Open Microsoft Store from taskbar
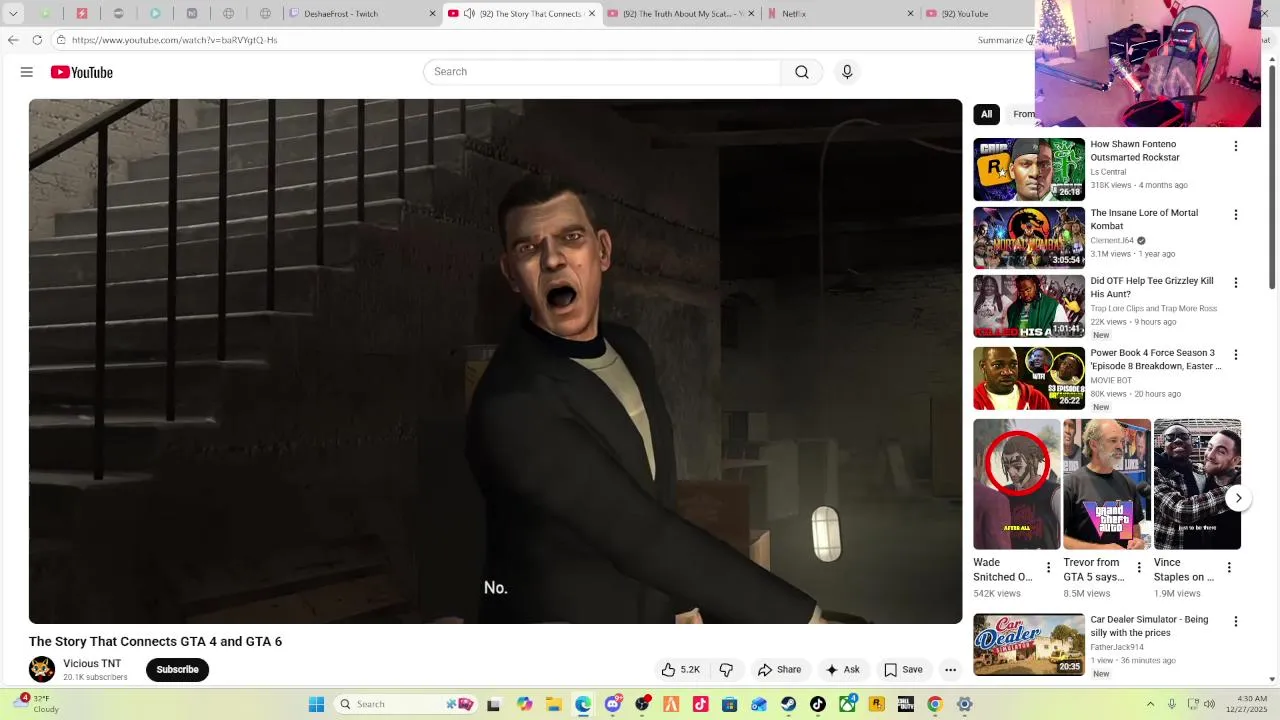 tap(730, 704)
